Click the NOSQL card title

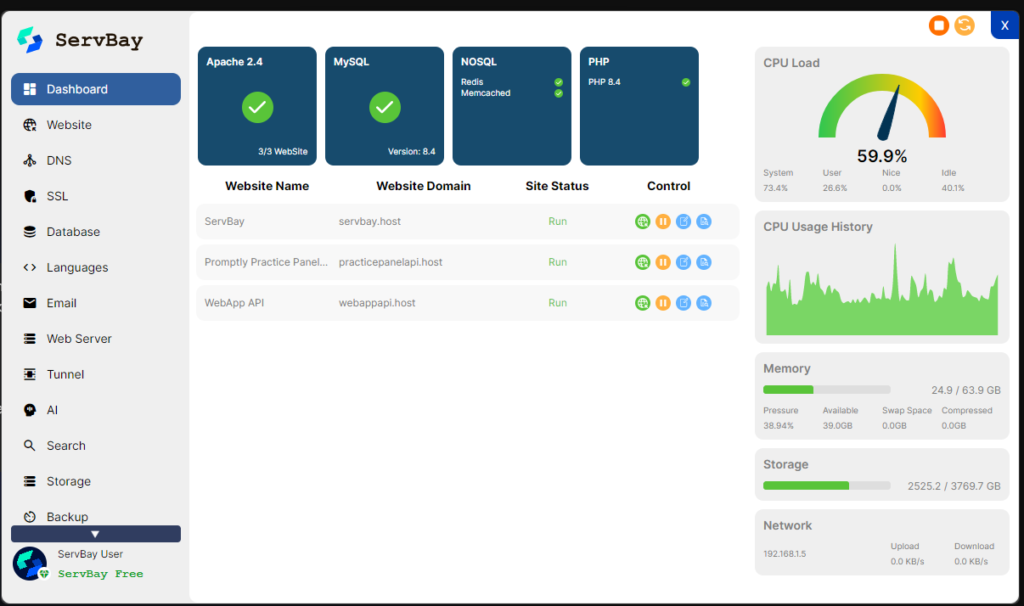click(479, 62)
